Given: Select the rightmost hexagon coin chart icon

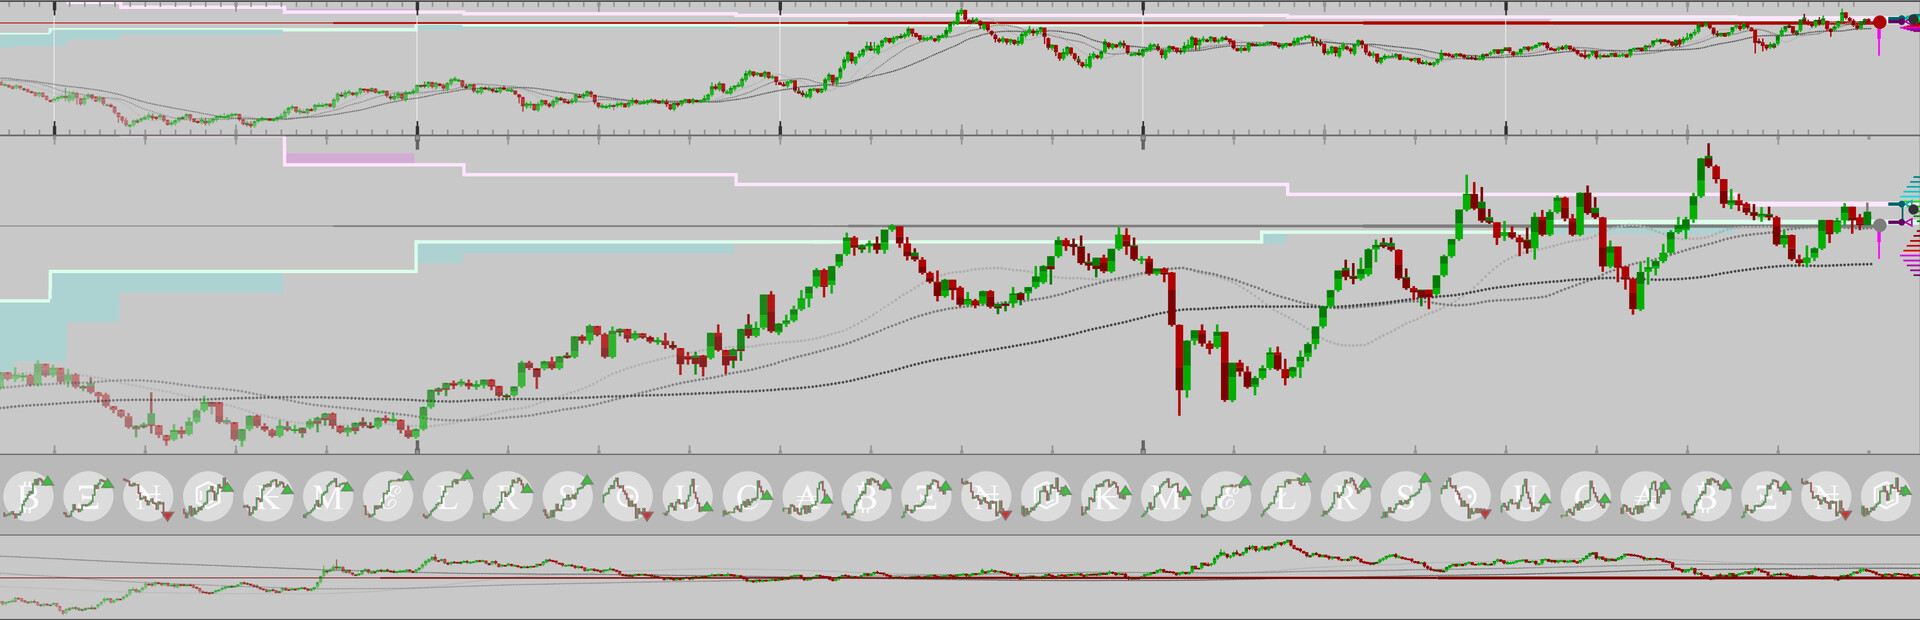Looking at the screenshot, I should coord(1888,496).
